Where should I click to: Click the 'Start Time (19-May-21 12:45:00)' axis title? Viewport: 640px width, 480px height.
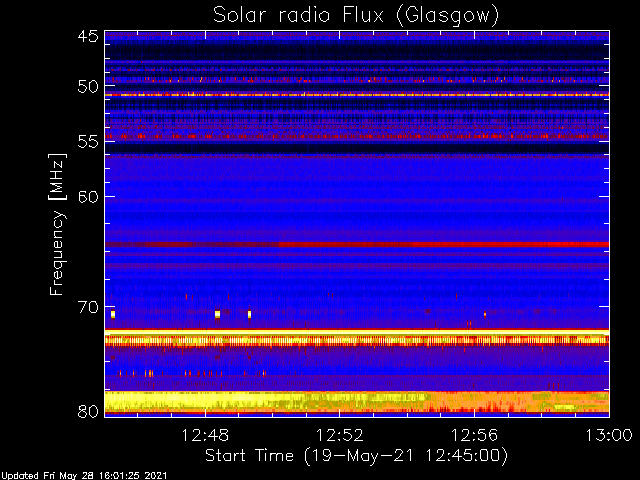[356, 456]
